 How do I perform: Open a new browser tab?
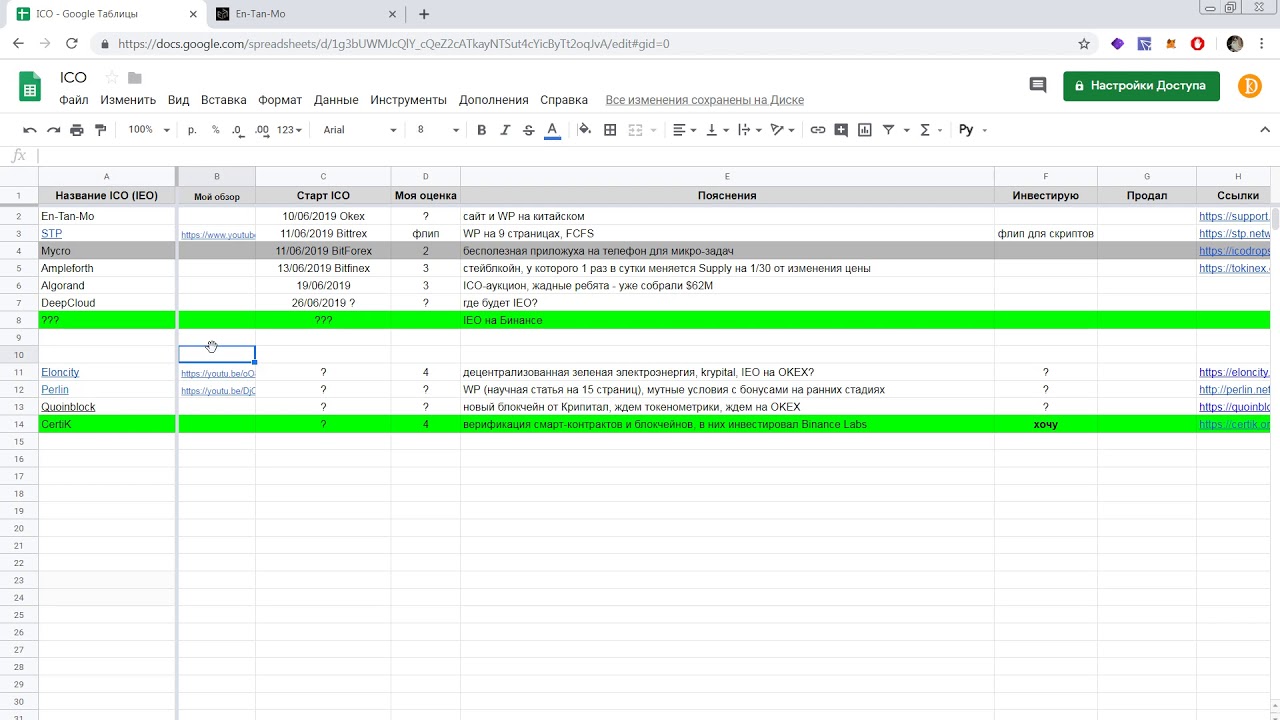click(x=424, y=14)
